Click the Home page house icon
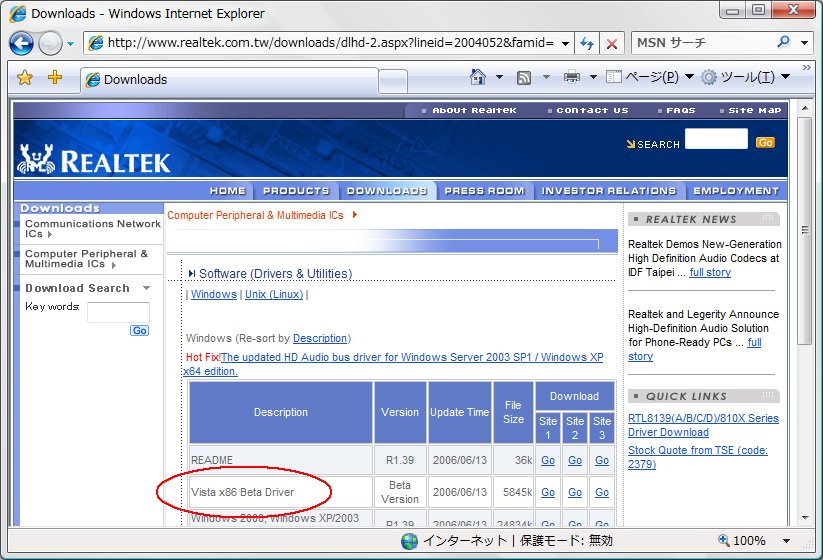Image resolution: width=823 pixels, height=560 pixels. [x=478, y=77]
